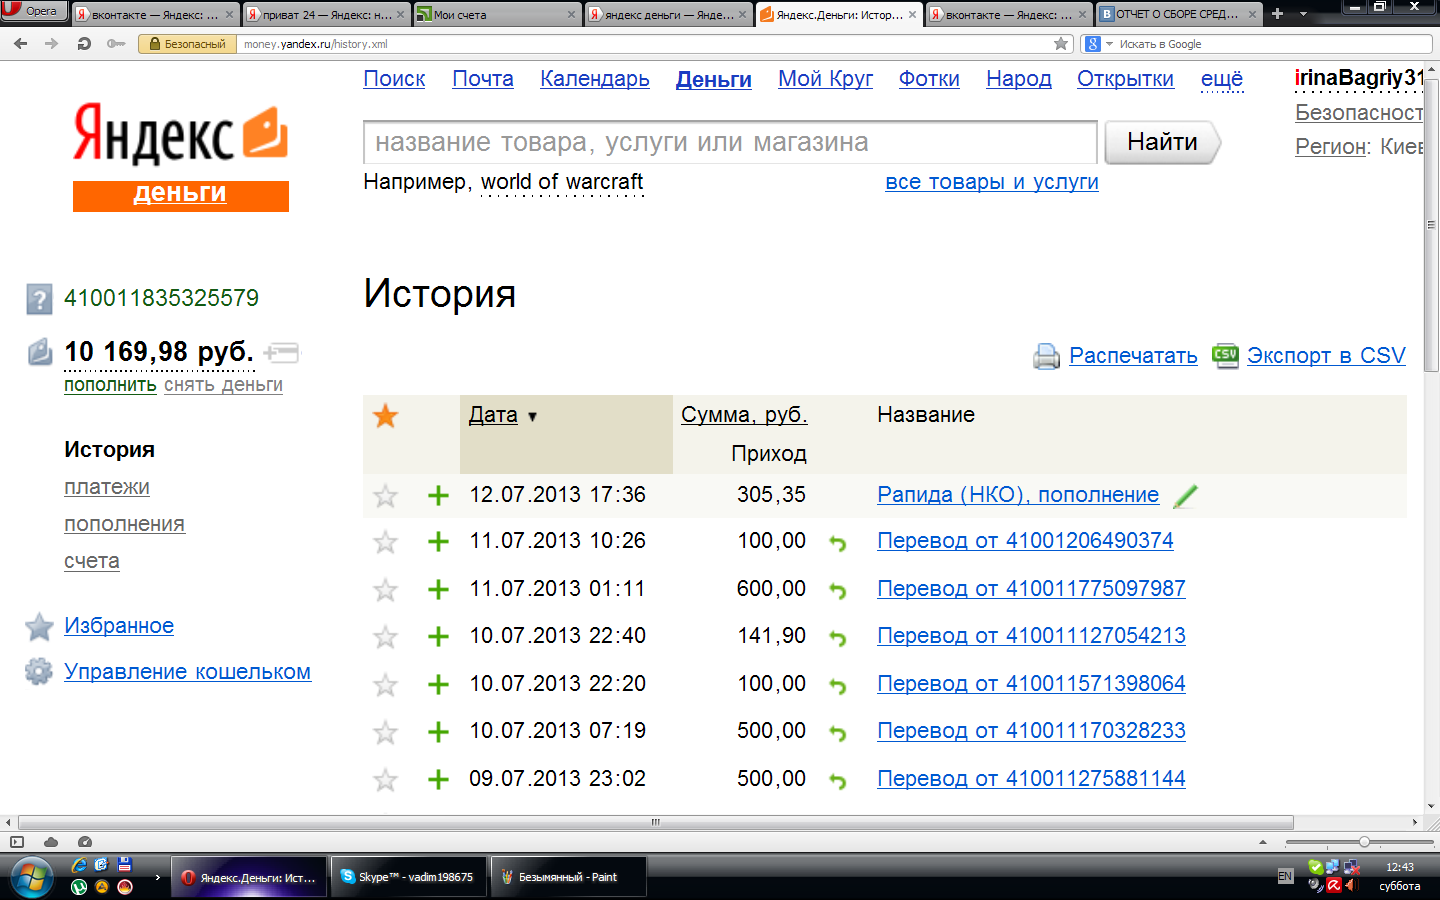
Task: Star the 10.07.2013 22:40 transaction
Action: coord(385,637)
